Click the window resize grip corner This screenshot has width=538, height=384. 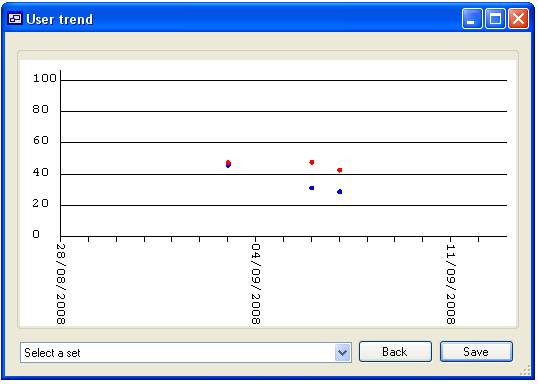pyautogui.click(x=525, y=371)
